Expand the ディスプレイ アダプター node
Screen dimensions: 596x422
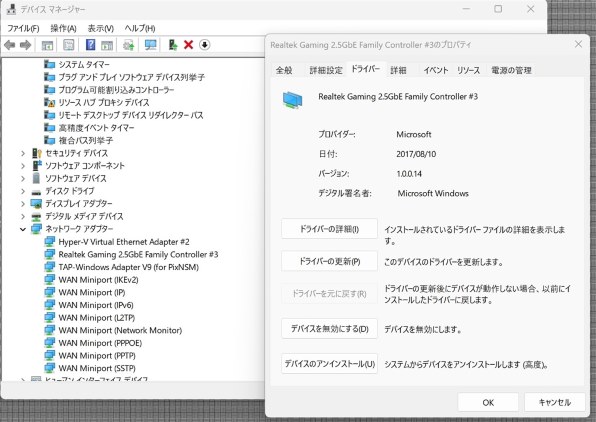point(23,204)
